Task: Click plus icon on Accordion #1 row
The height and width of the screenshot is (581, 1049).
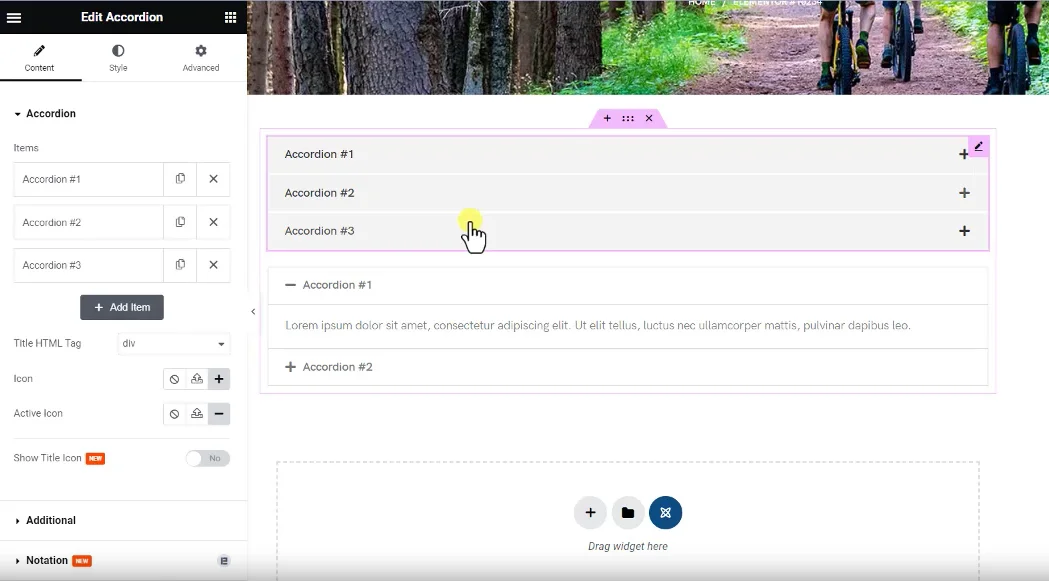Action: click(x=963, y=155)
